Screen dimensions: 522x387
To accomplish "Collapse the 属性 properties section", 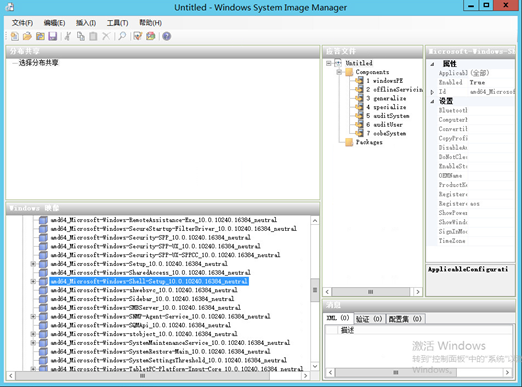I will pyautogui.click(x=432, y=64).
